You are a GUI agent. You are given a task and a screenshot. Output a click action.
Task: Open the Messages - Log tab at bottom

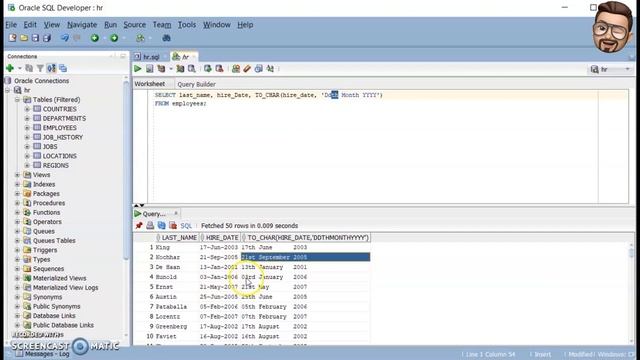[x=46, y=354]
